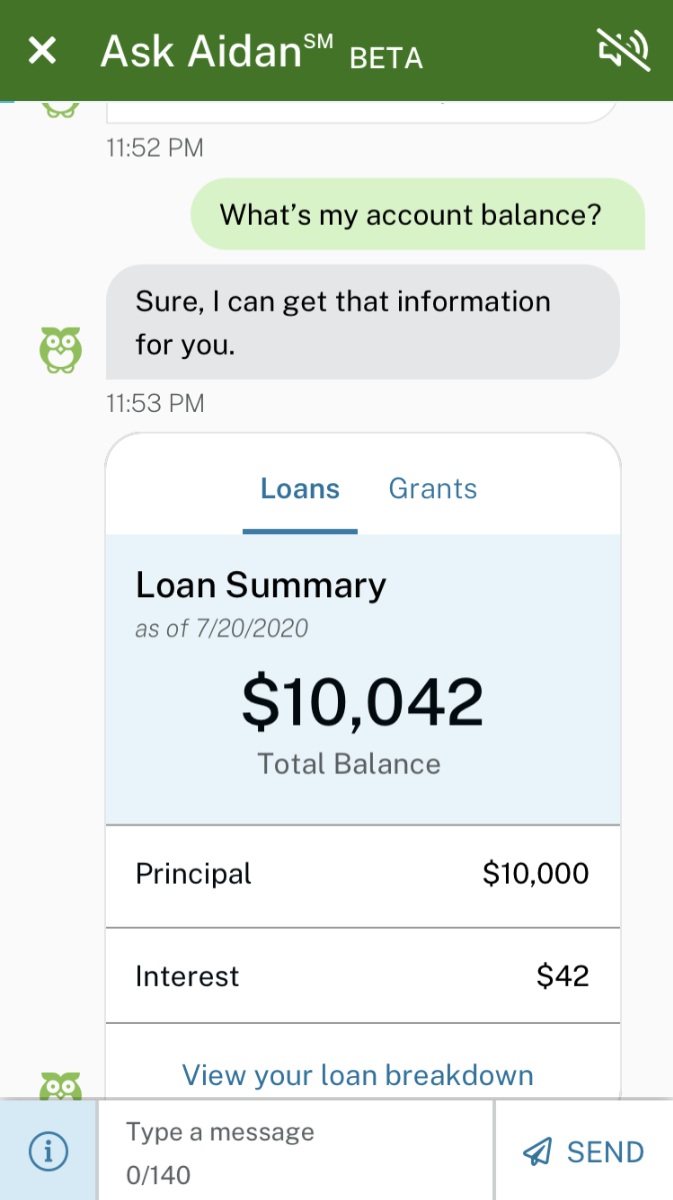Switch to the Grants tab

[432, 489]
